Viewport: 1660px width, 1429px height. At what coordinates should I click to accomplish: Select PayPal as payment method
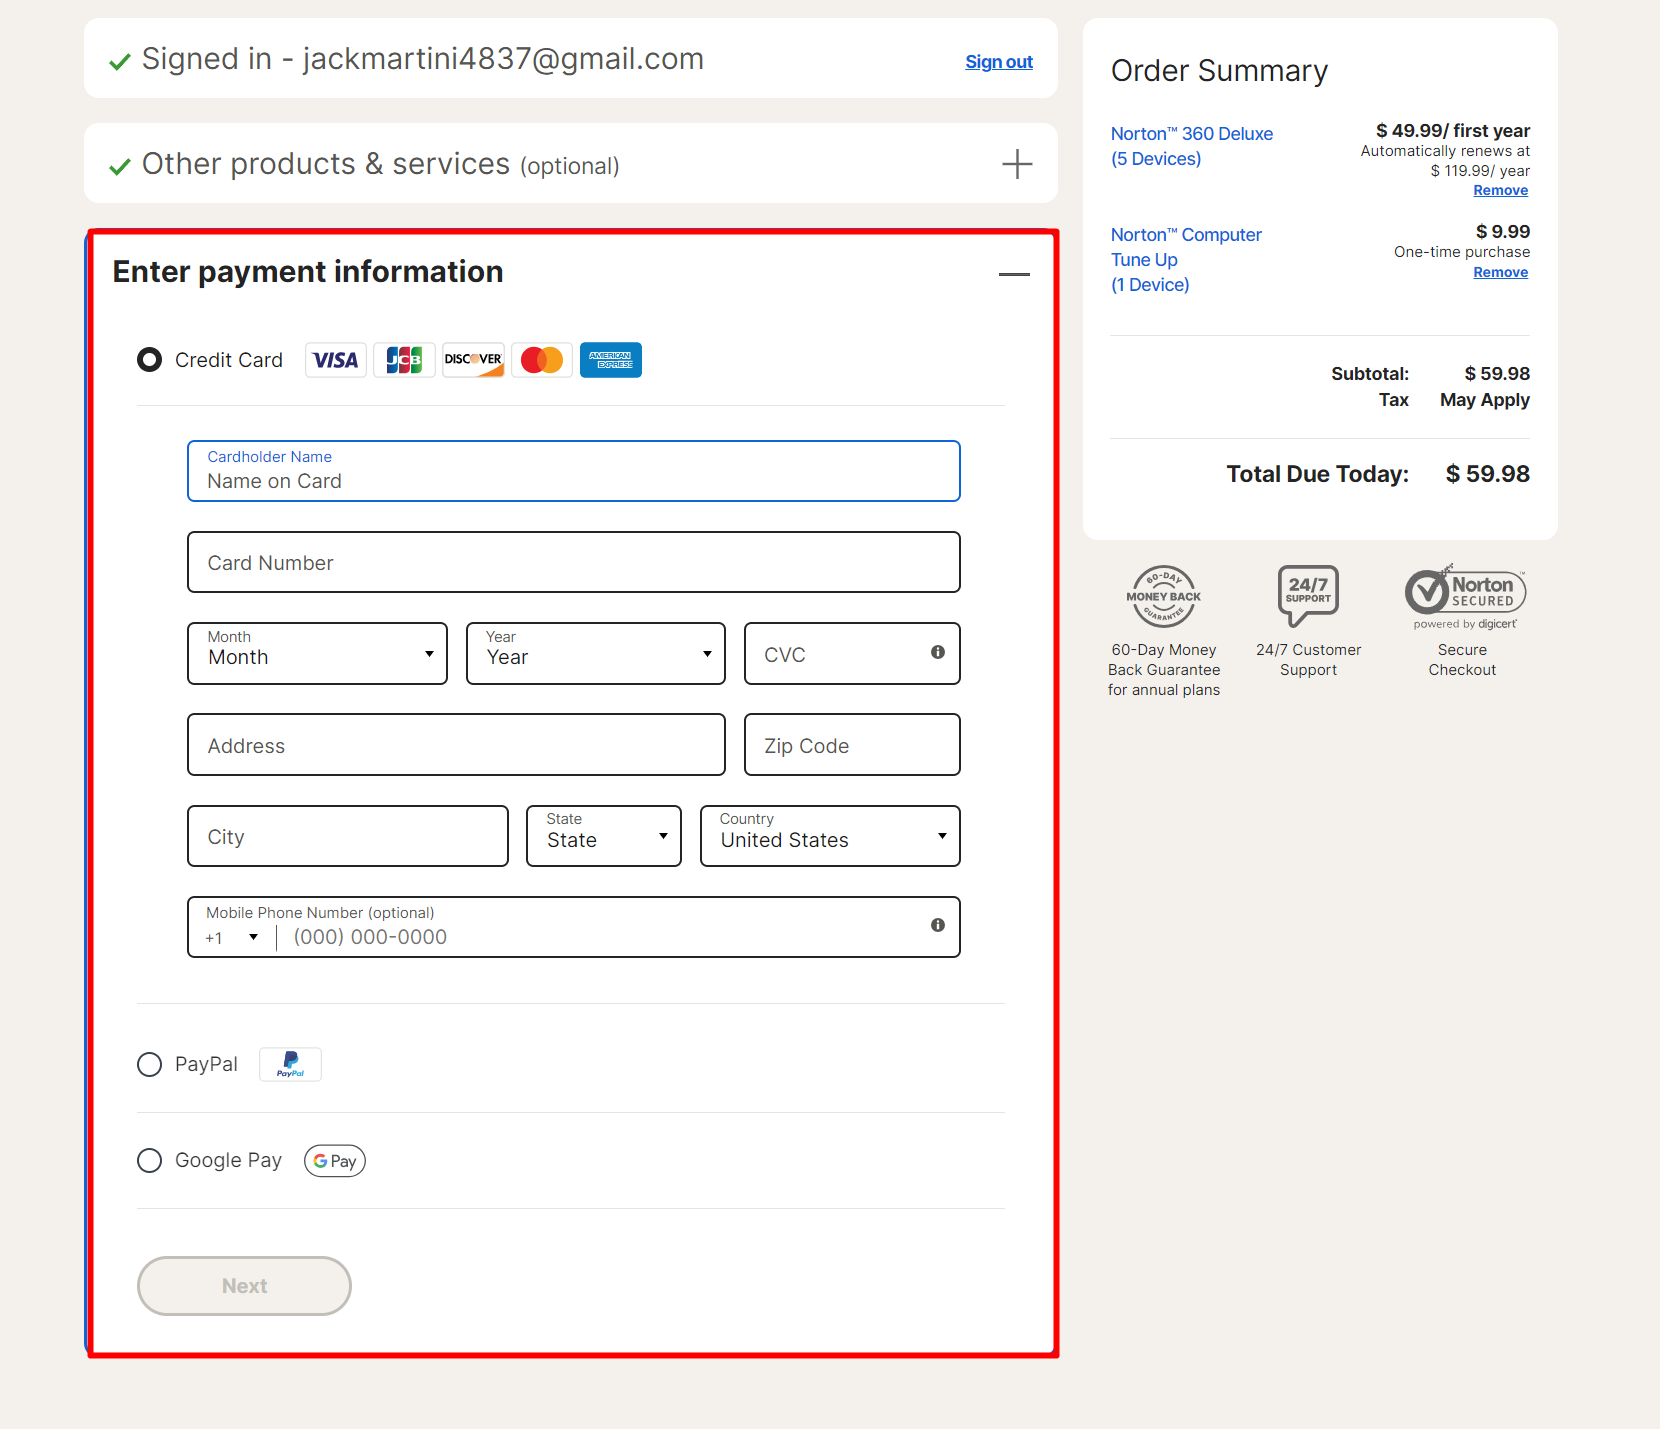coord(150,1064)
